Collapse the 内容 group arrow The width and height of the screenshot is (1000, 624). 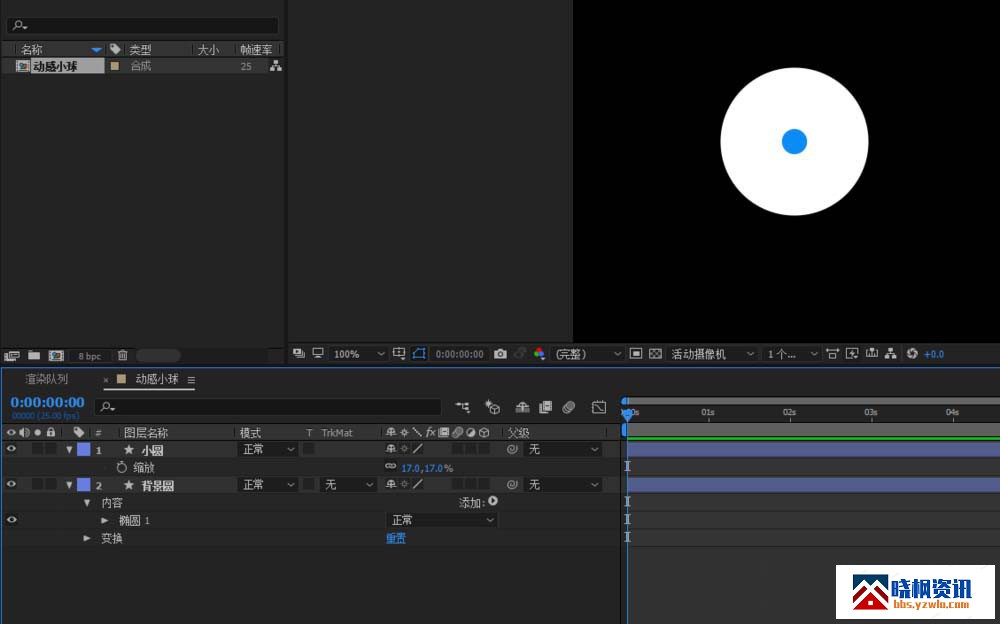tap(87, 503)
